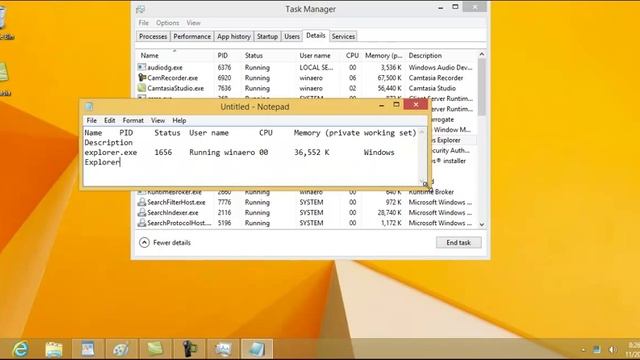
Task: Open Notepad Edit menu
Action: coord(109,120)
